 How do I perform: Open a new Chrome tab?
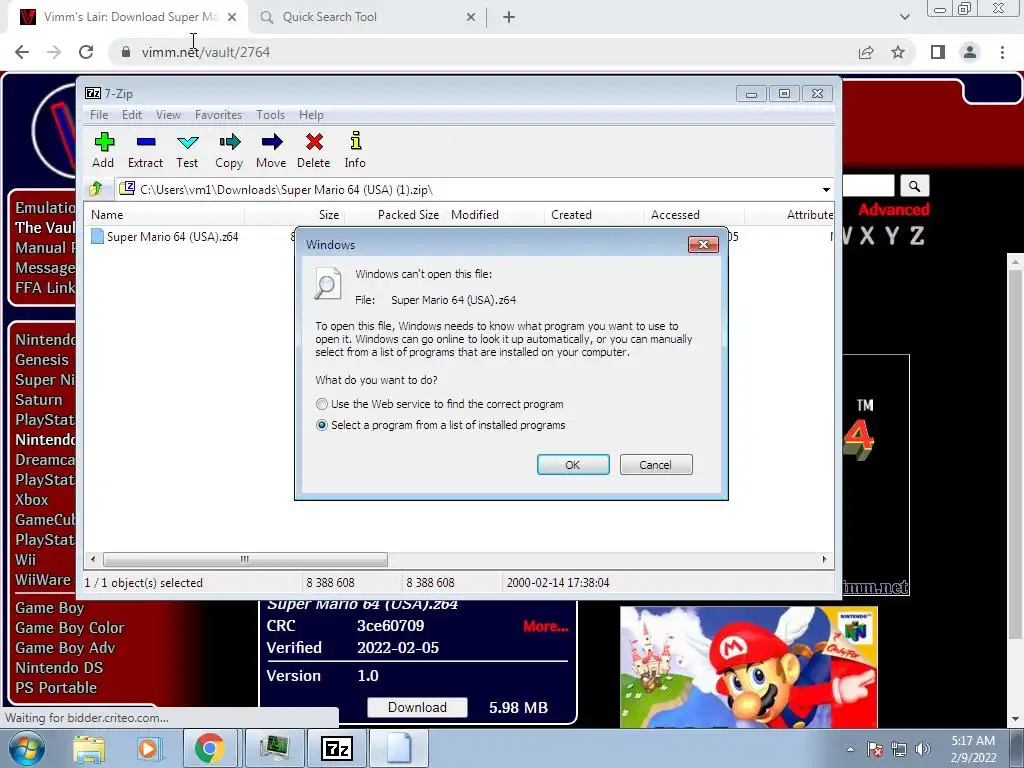509,17
